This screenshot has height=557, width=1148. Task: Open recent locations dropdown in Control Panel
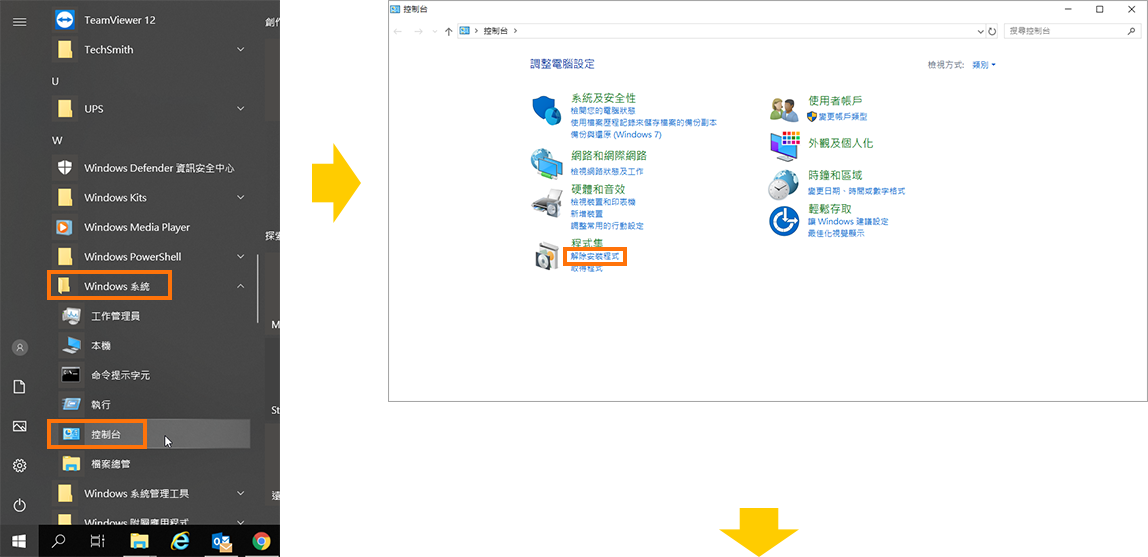[435, 31]
